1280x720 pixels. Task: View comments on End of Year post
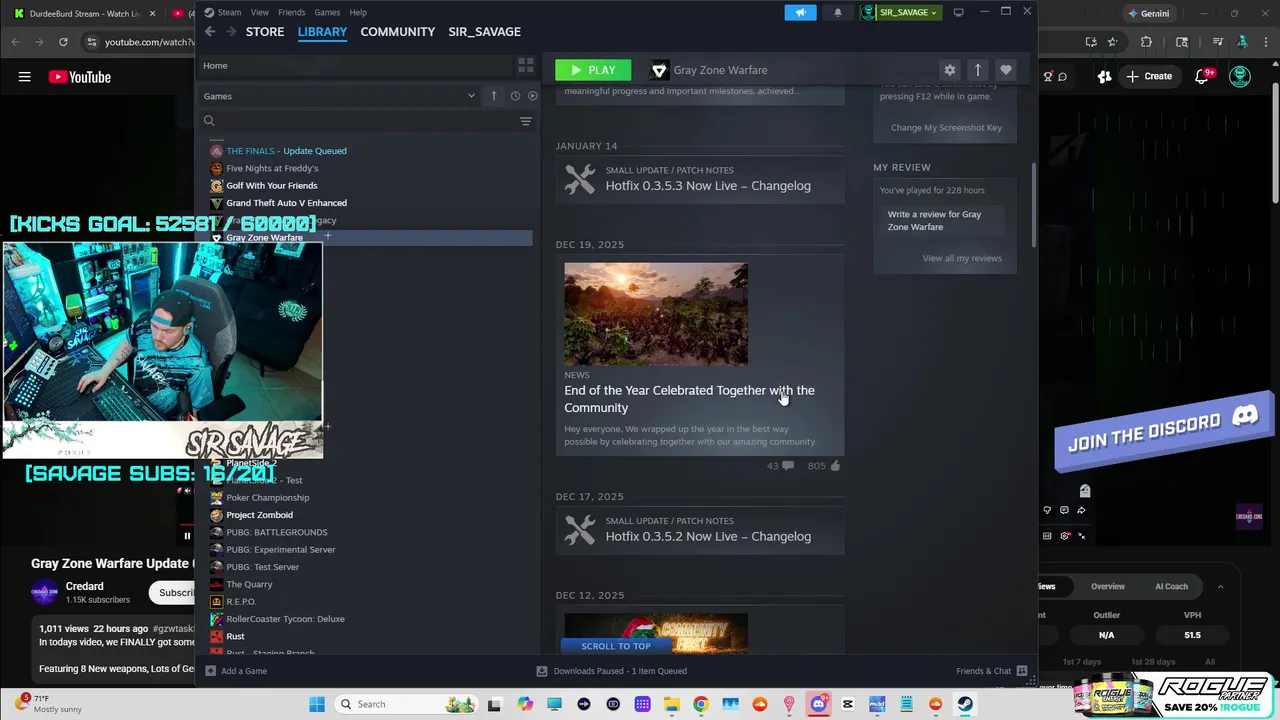780,466
